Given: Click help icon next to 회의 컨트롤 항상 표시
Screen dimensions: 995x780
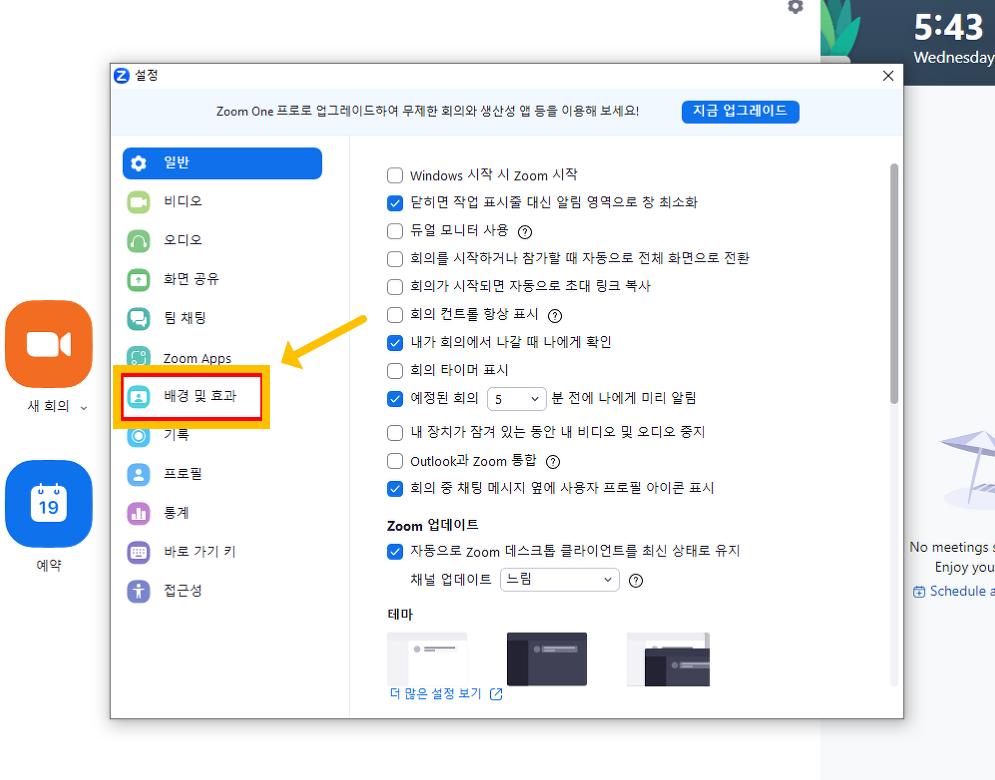Looking at the screenshot, I should (555, 315).
